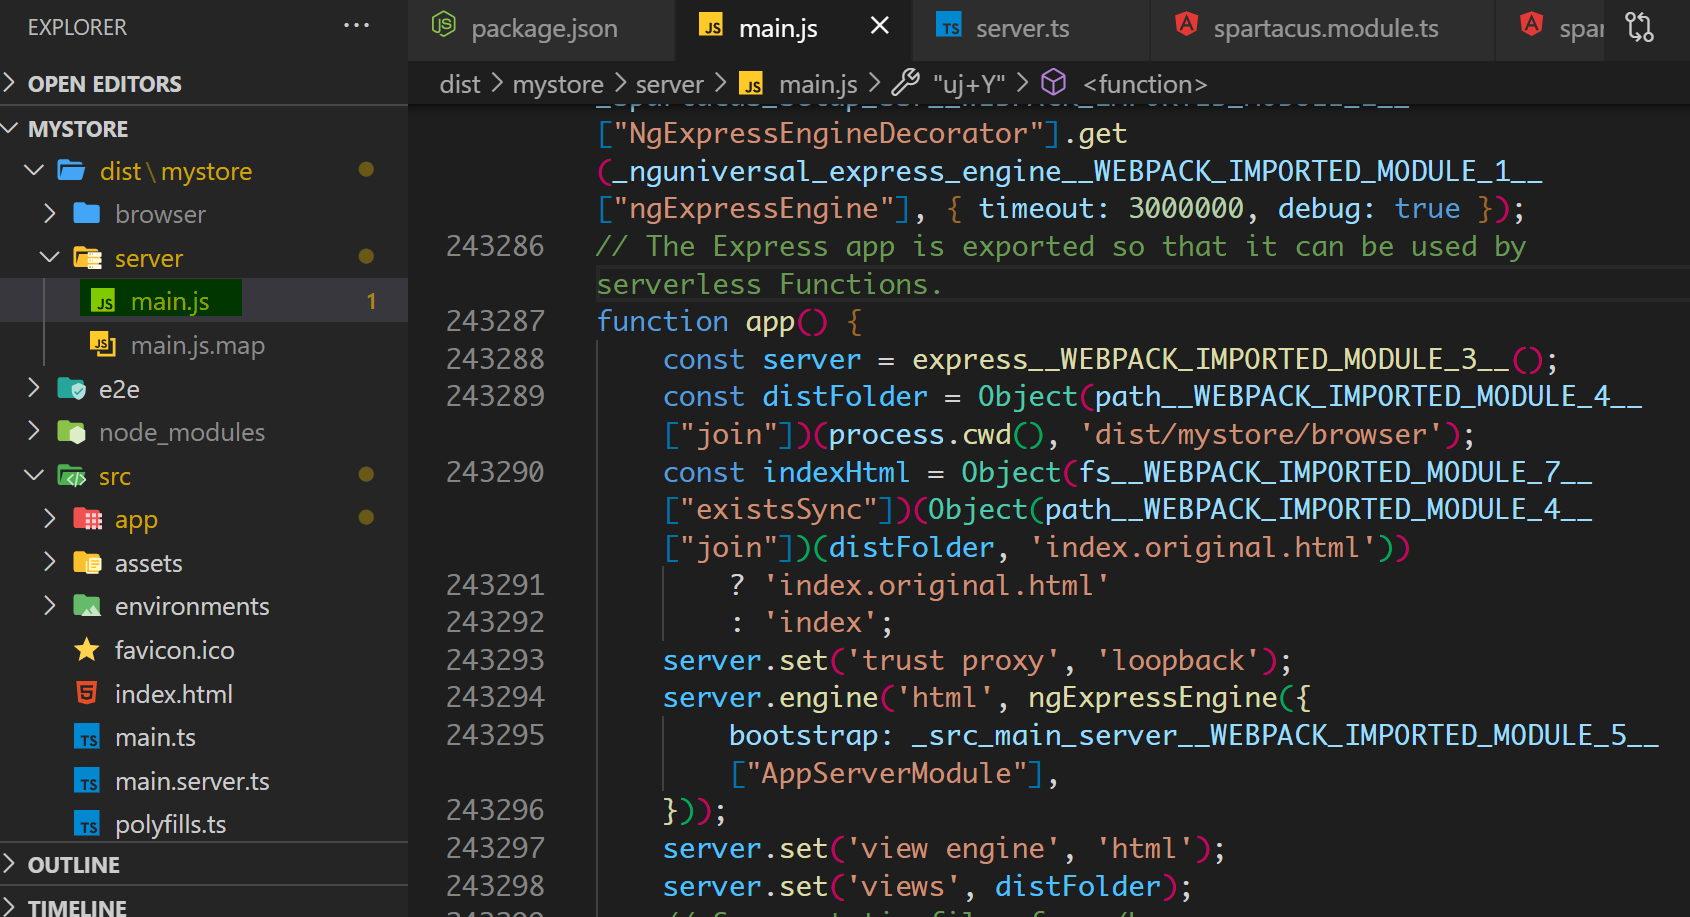Click the assets folder icon
This screenshot has width=1690, height=917.
tap(87, 563)
